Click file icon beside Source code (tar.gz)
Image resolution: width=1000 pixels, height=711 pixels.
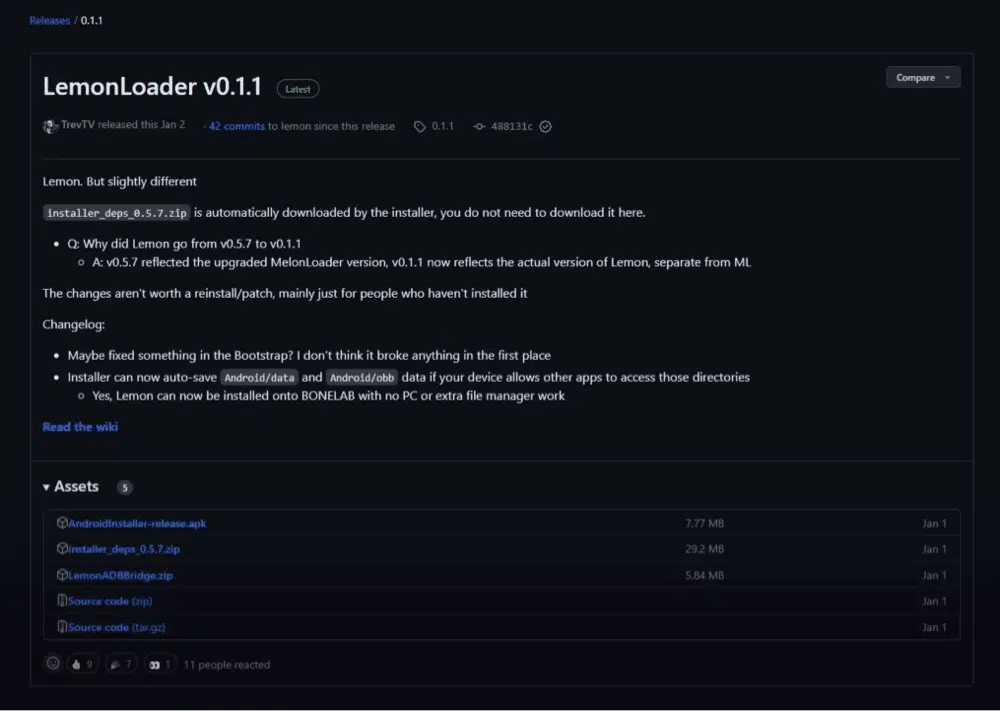coord(62,627)
